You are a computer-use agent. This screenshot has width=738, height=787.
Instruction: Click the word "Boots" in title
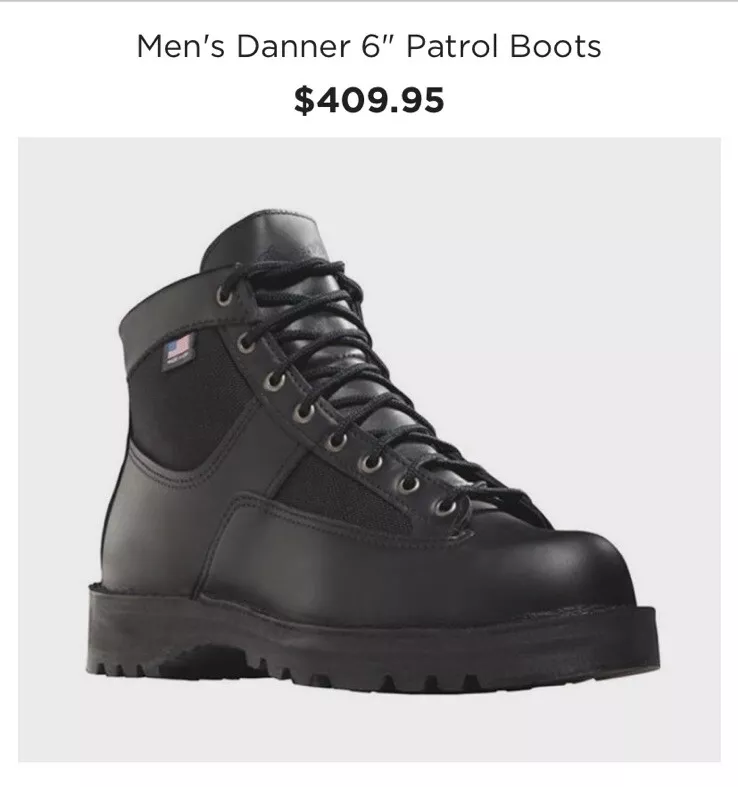pyautogui.click(x=554, y=47)
